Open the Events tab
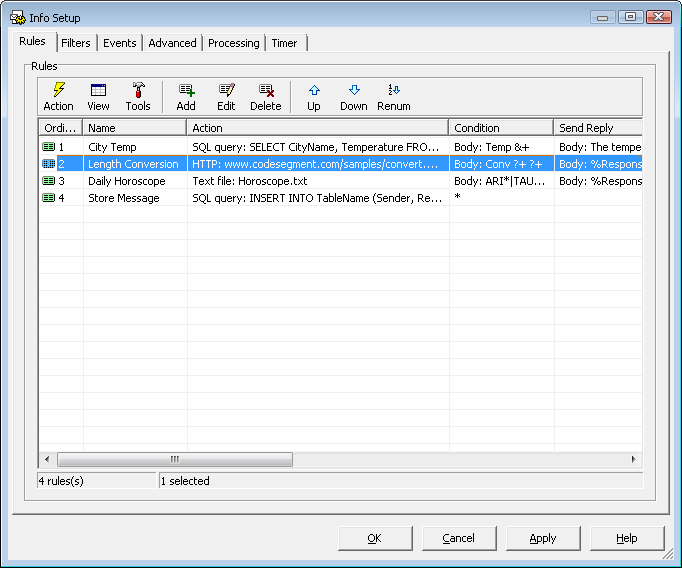Viewport: 682px width, 568px height. coord(120,43)
